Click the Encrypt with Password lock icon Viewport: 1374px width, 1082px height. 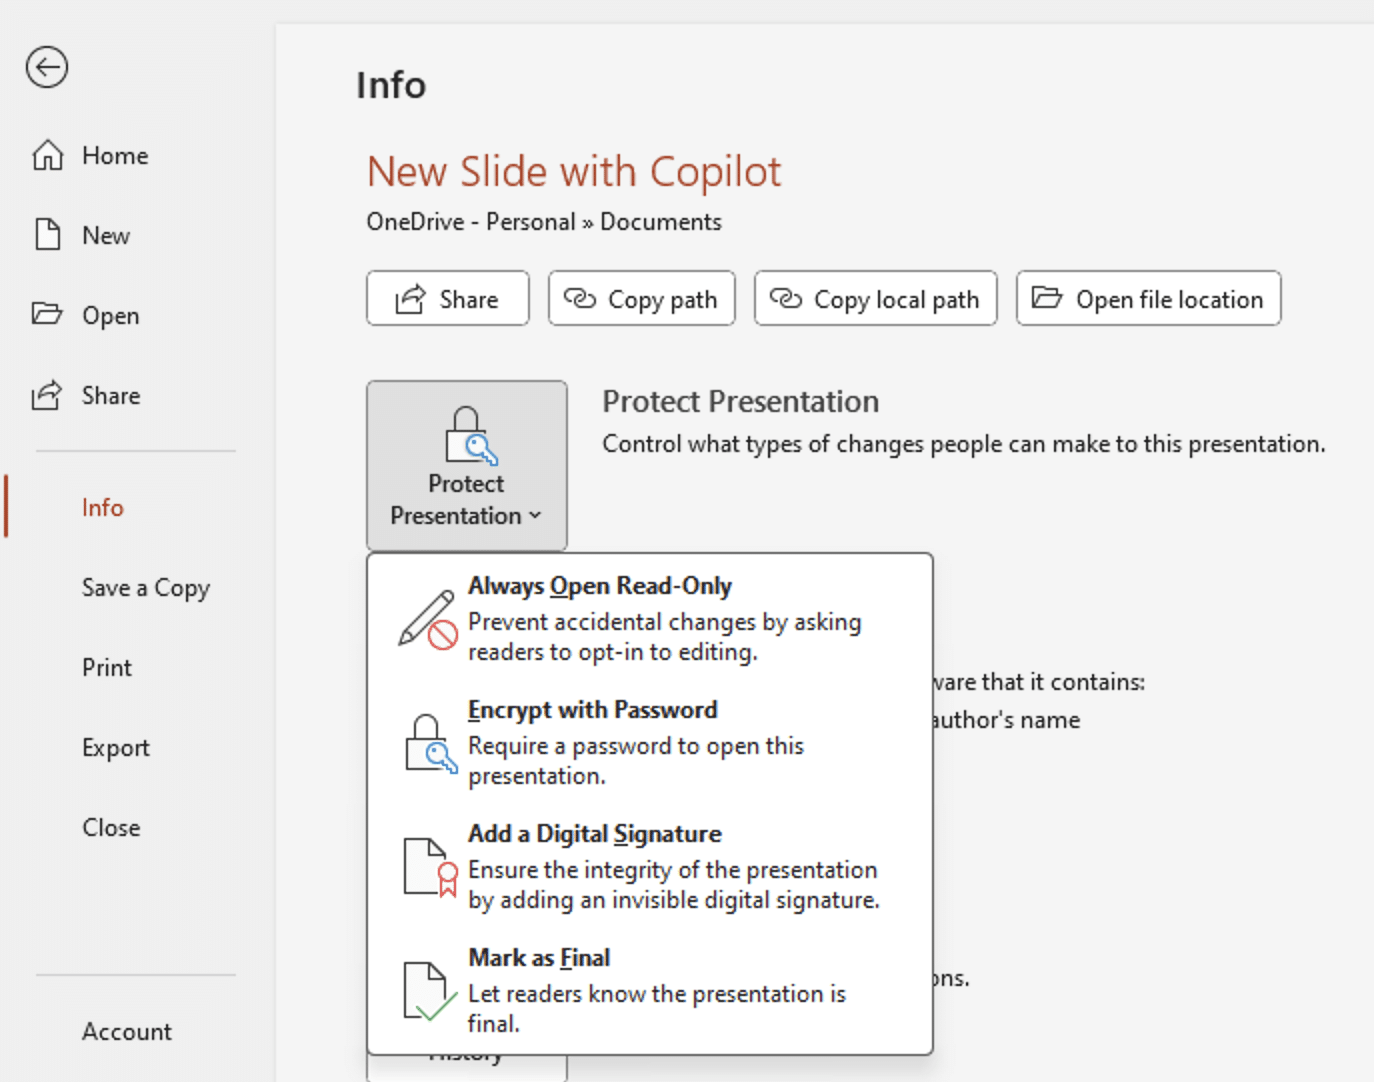[431, 743]
